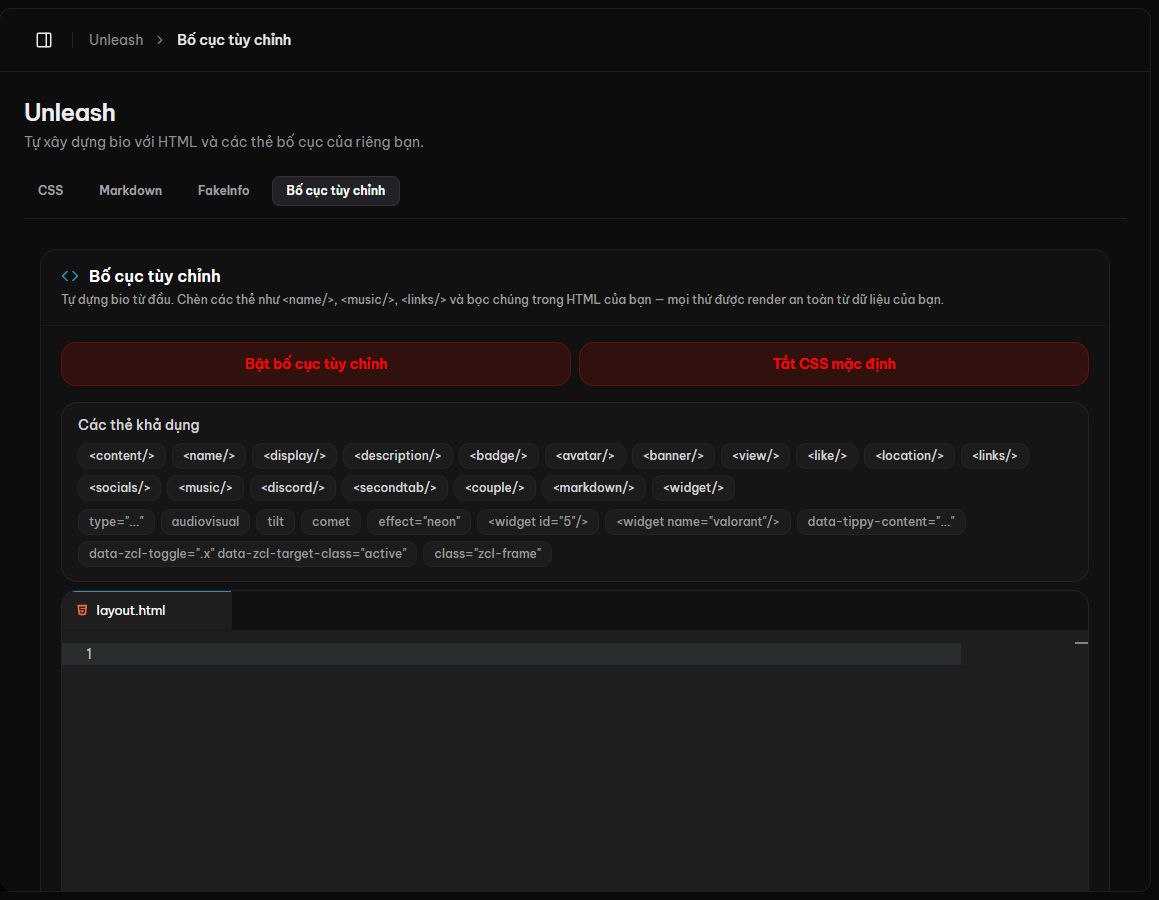Insert the <avatar/> tag chip
The image size is (1159, 900).
click(x=585, y=456)
